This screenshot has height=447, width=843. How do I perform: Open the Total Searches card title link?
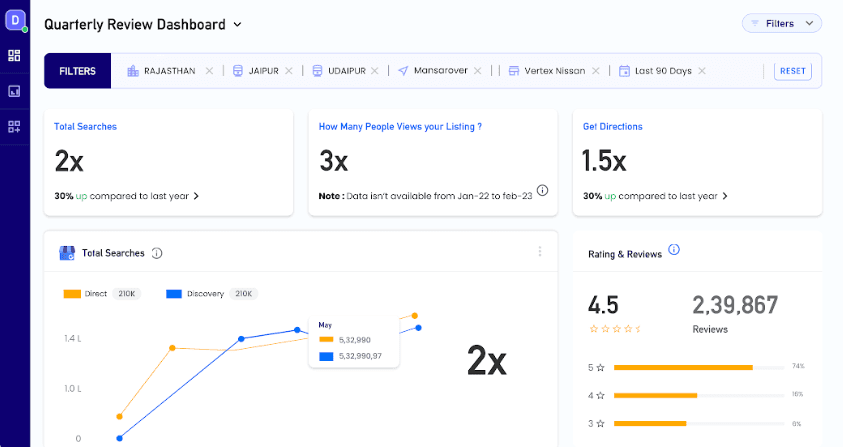click(85, 127)
